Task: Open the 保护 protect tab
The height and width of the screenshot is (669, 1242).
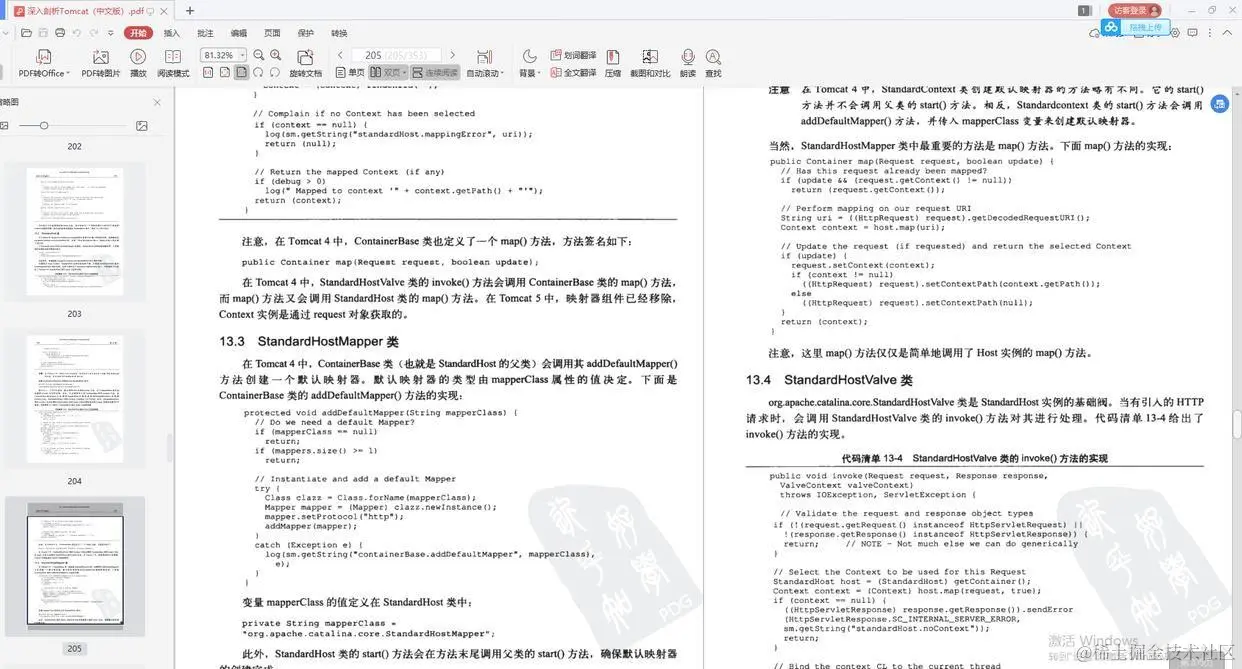Action: 306,33
